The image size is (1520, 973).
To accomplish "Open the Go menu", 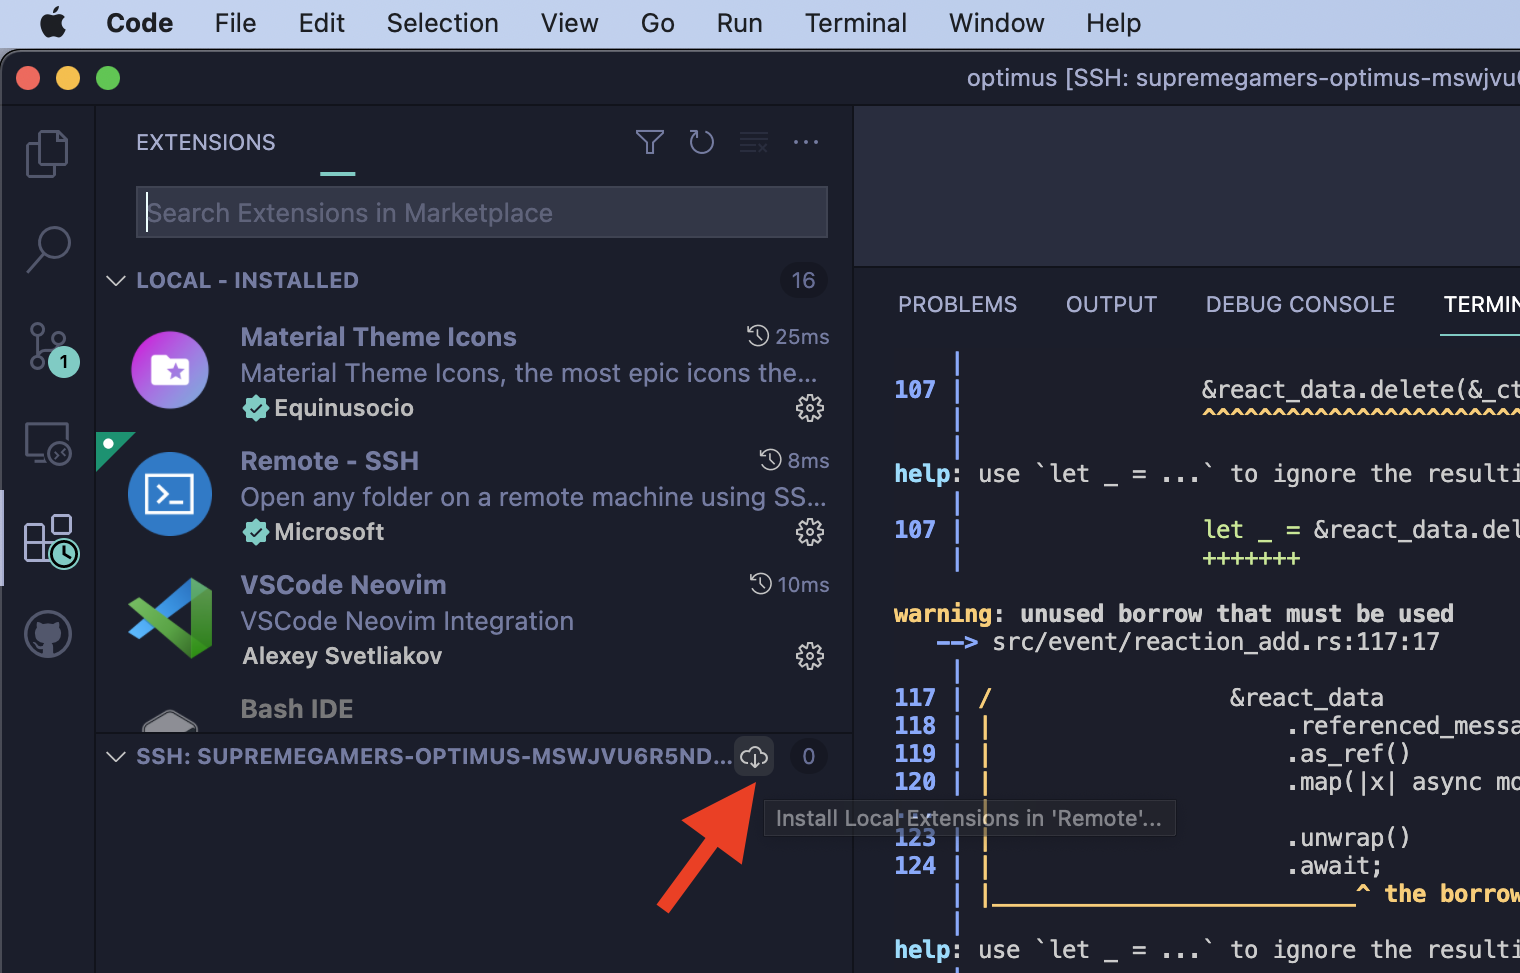I will 658,23.
